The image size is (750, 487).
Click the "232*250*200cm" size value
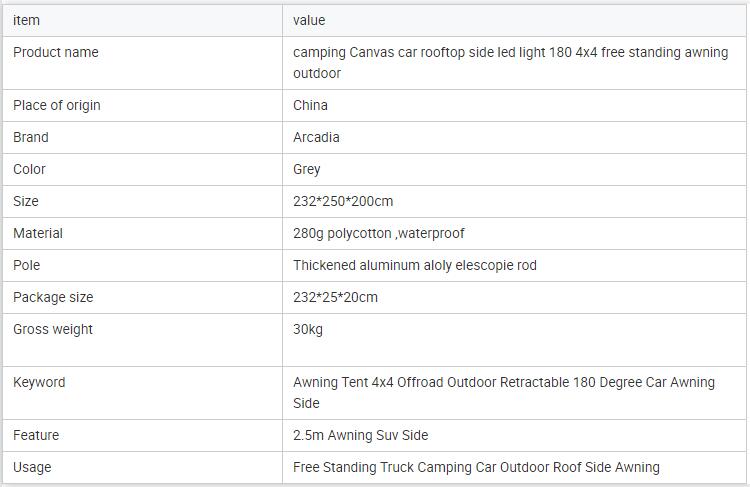pos(343,201)
